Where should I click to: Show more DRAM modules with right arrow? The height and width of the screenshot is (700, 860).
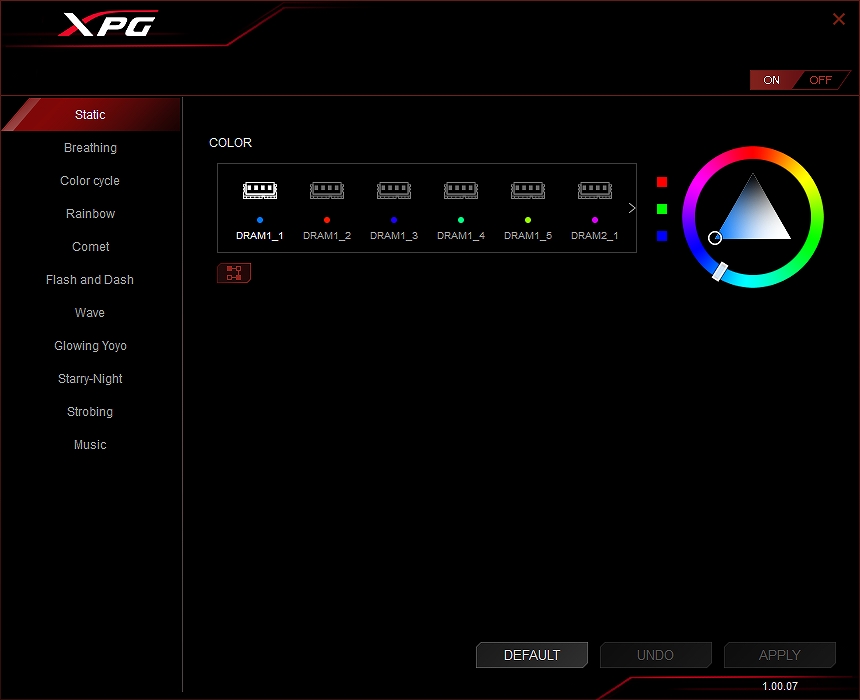631,208
